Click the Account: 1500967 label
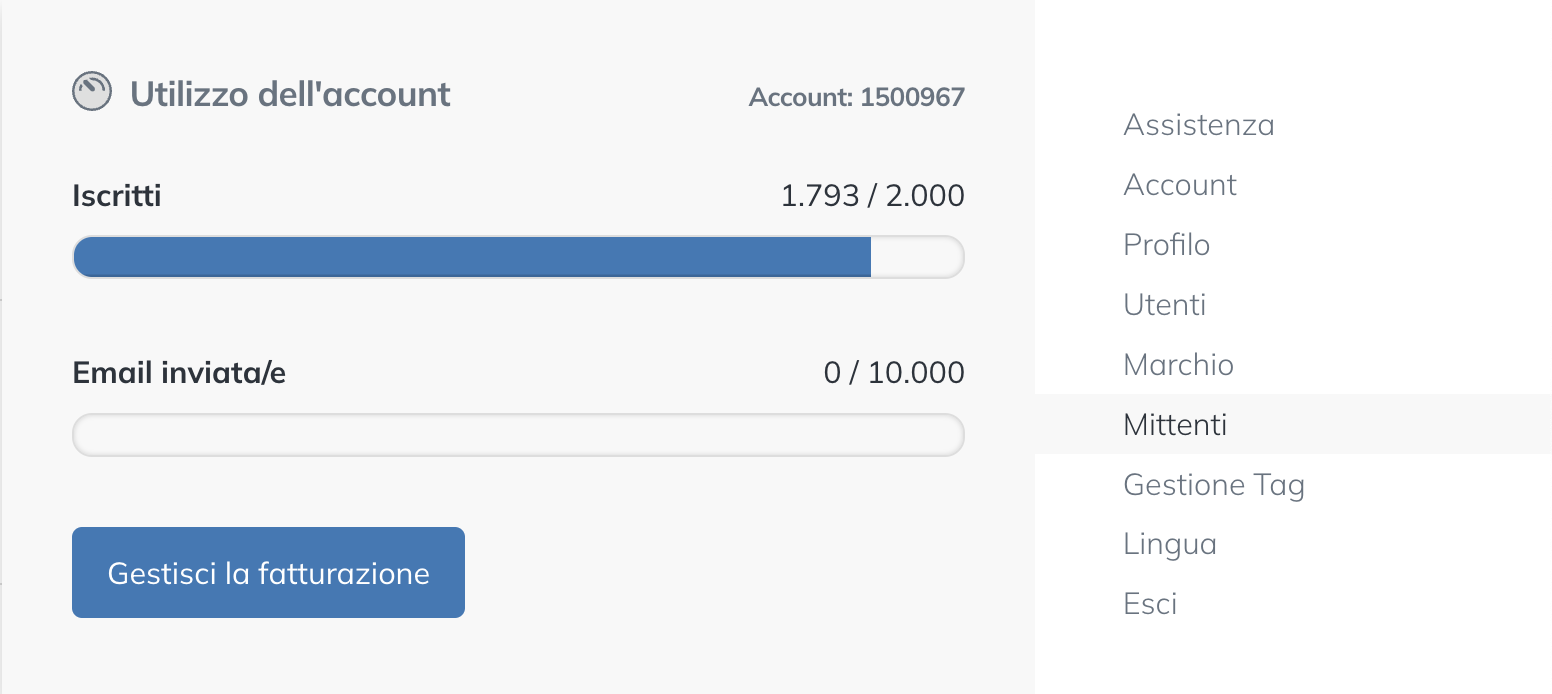 tap(856, 97)
